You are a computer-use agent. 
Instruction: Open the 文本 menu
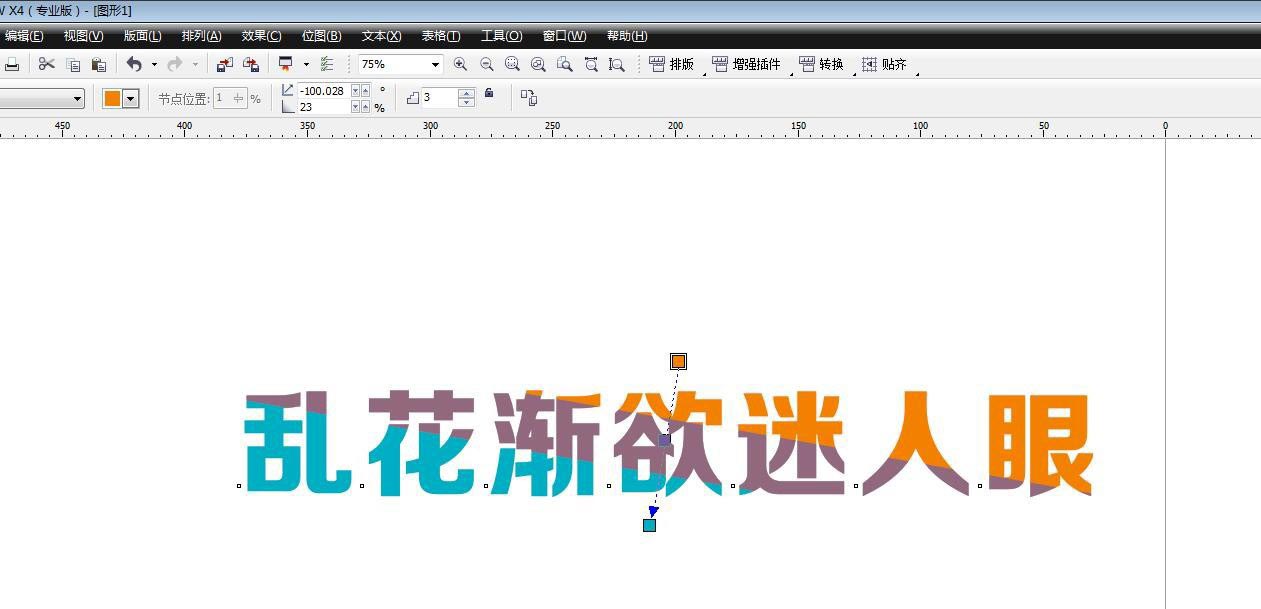[x=380, y=35]
